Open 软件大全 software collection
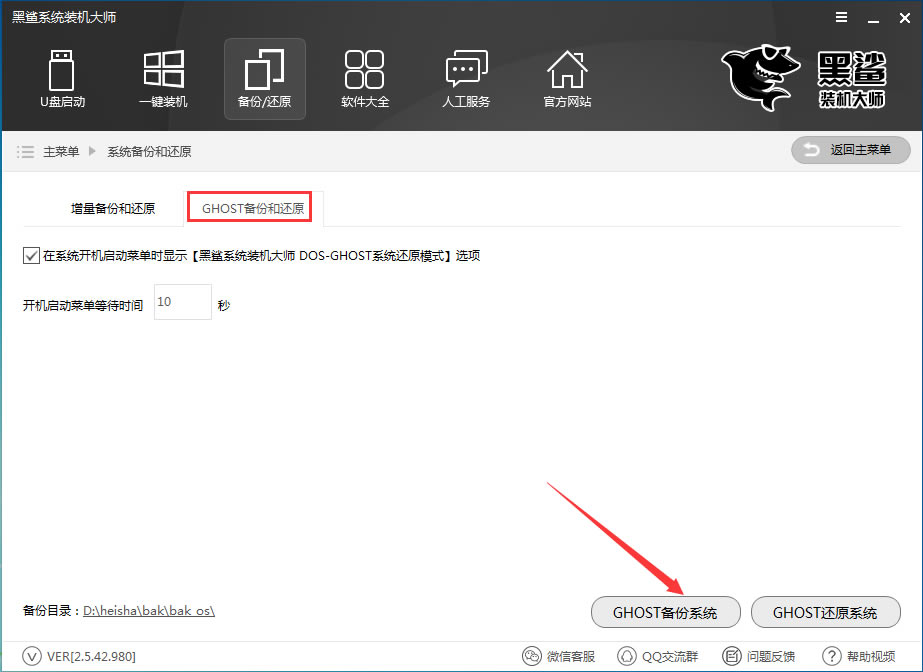This screenshot has height=672, width=923. (x=365, y=79)
